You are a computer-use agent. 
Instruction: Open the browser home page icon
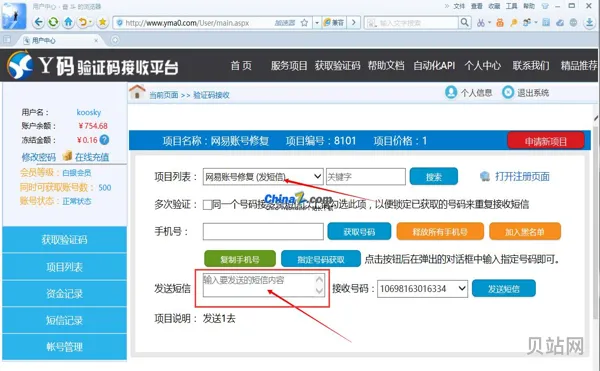coord(68,22)
